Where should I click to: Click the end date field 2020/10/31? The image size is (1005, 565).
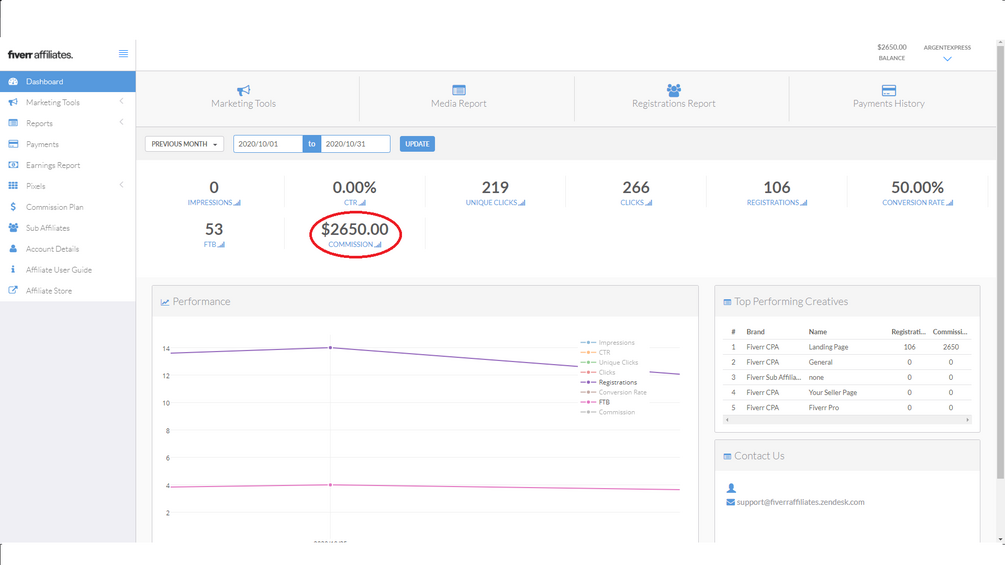355,144
